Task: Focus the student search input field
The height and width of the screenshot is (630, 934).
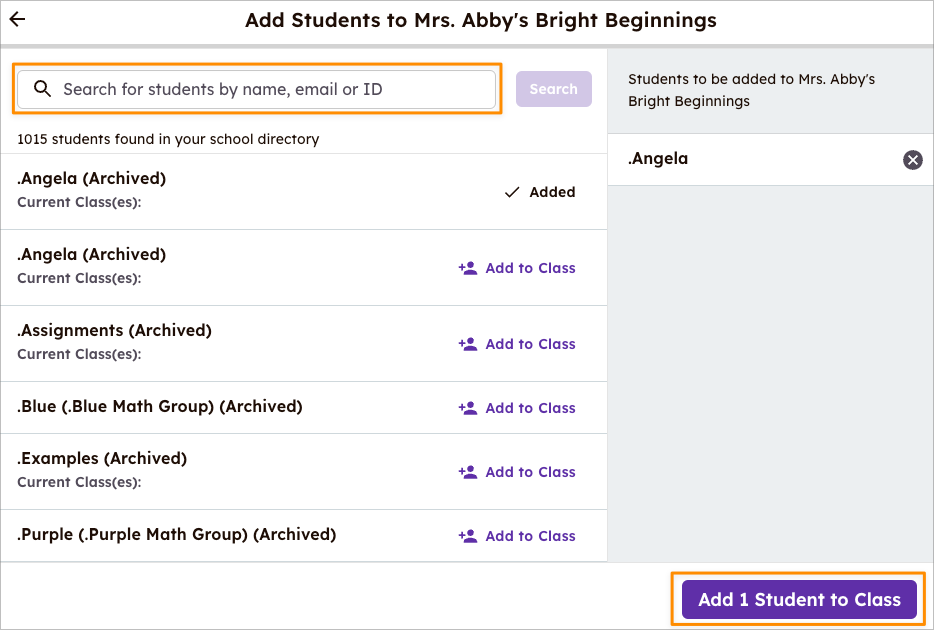Action: [257, 89]
